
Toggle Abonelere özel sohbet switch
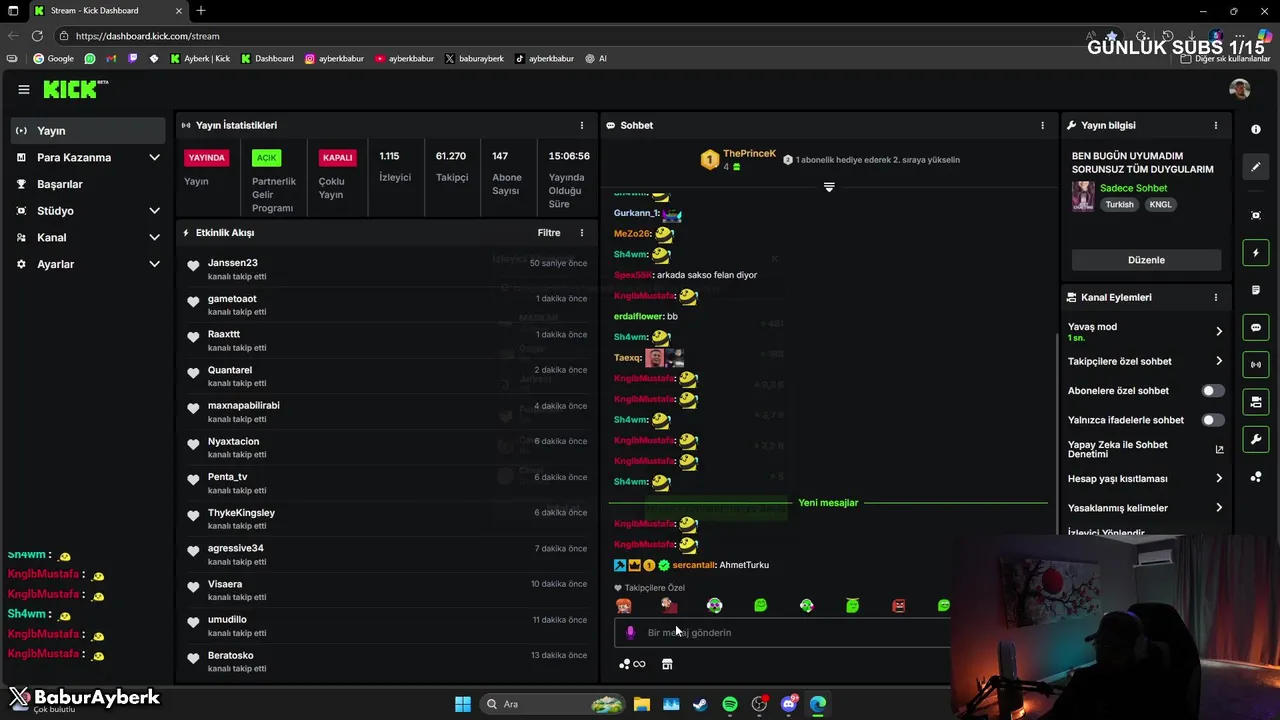1212,391
